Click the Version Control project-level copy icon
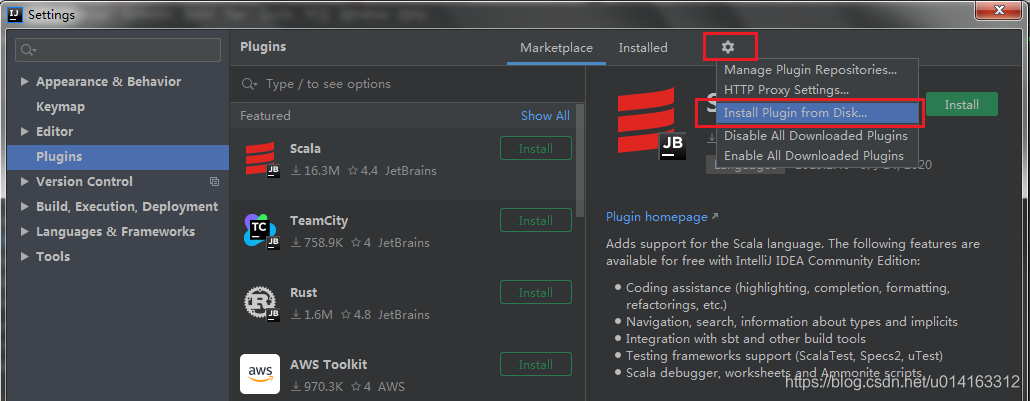 214,181
